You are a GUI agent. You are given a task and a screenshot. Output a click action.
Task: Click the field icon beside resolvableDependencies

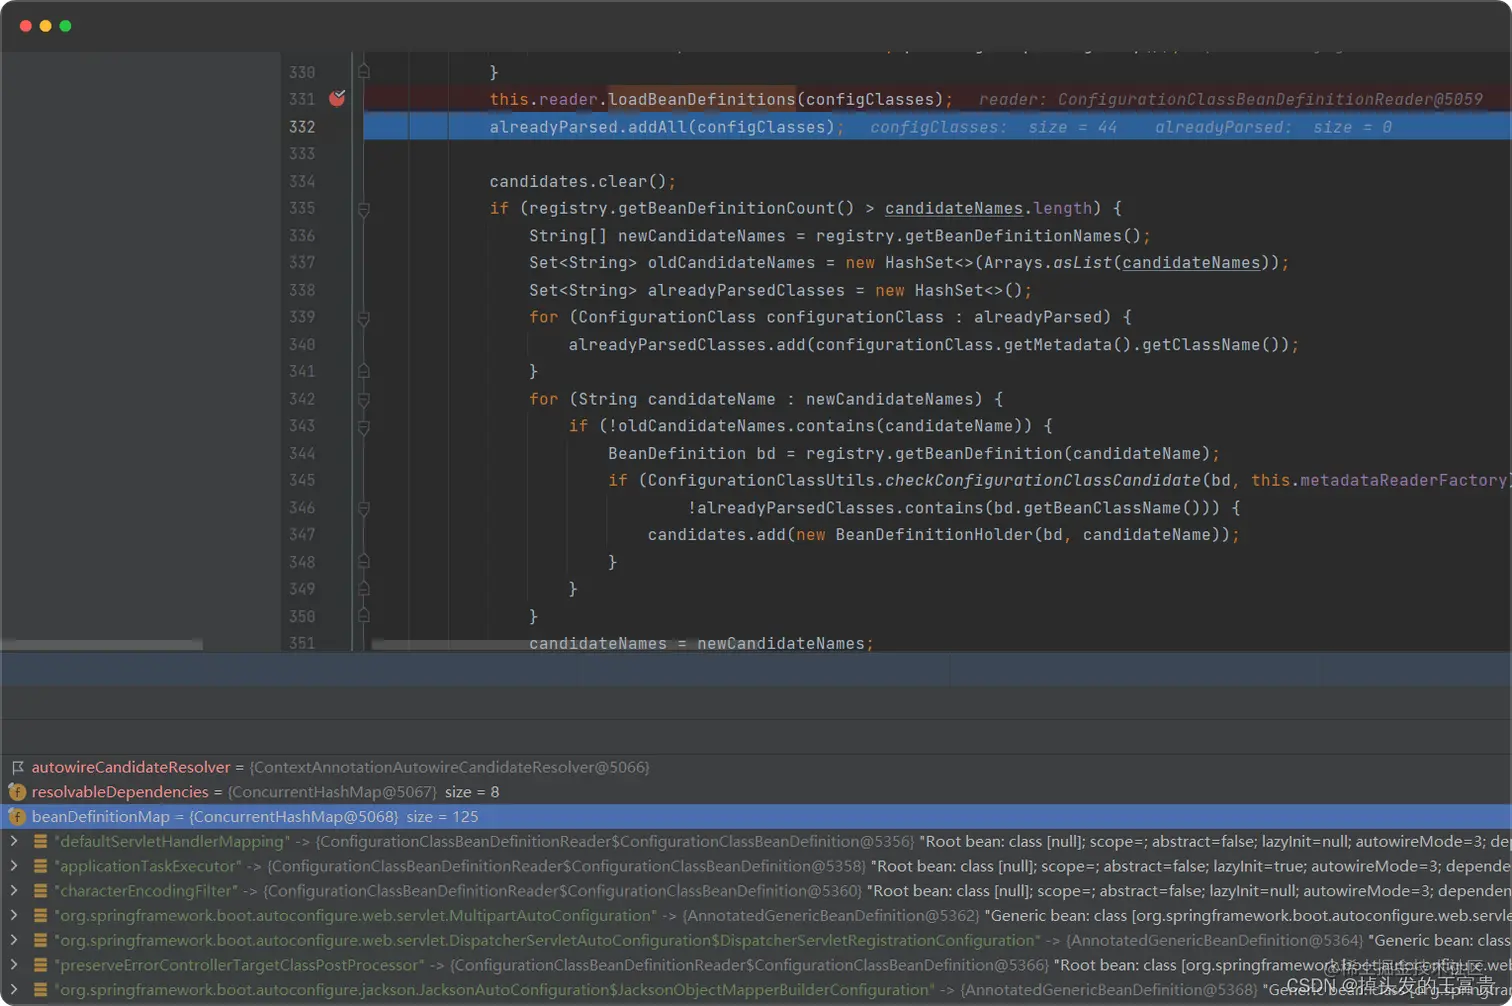tap(17, 792)
